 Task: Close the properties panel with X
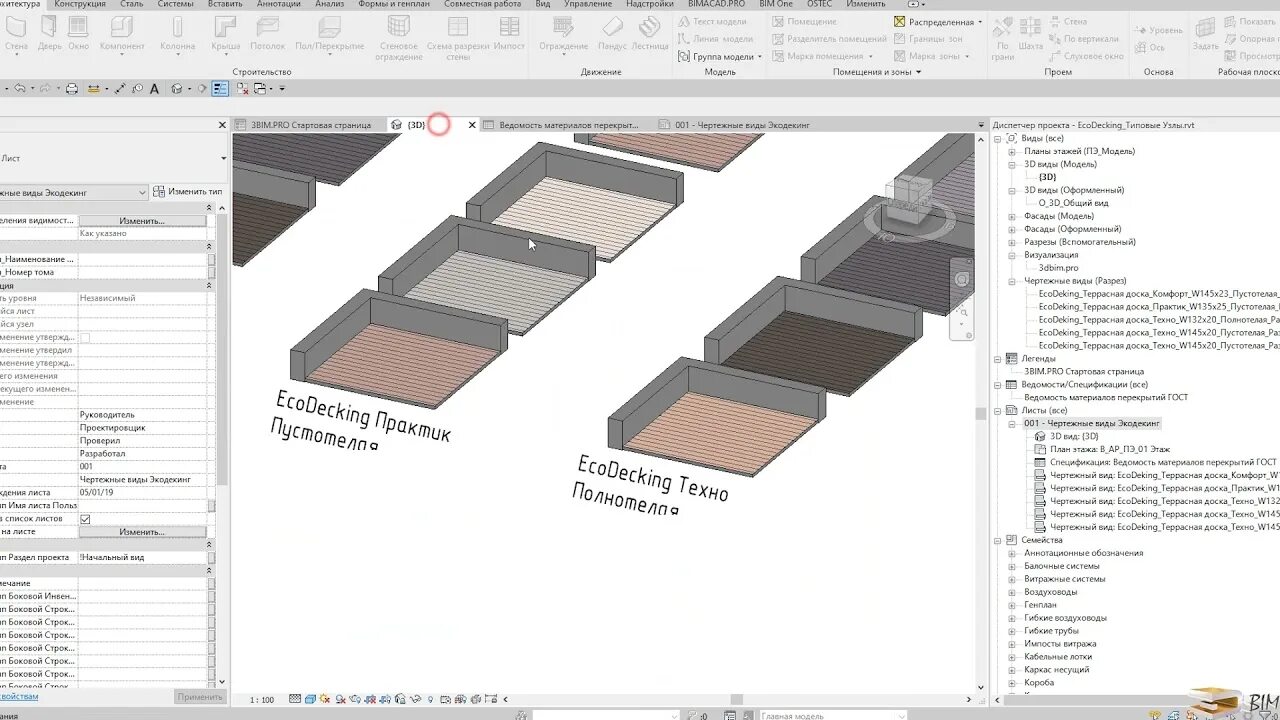tap(222, 125)
